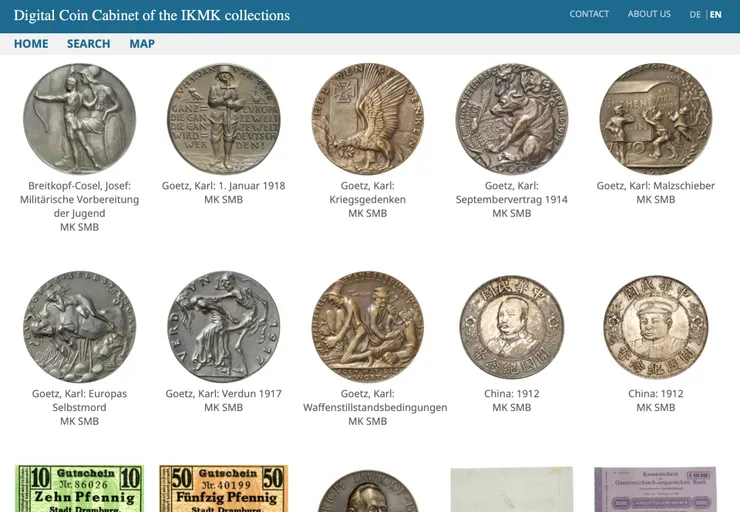Viewport: 740px width, 512px height.
Task: Open the HOME navigation tab
Action: click(31, 44)
